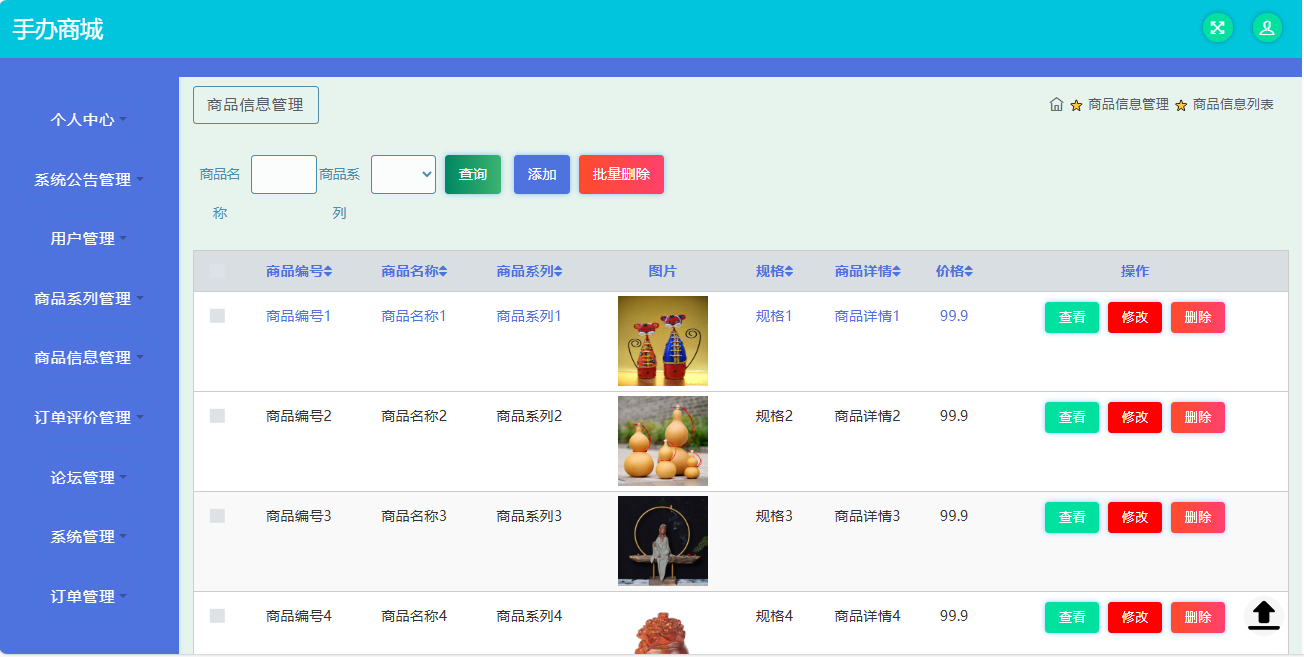Sort by 规格 column arrow
The width and height of the screenshot is (1304, 657).
click(x=789, y=271)
